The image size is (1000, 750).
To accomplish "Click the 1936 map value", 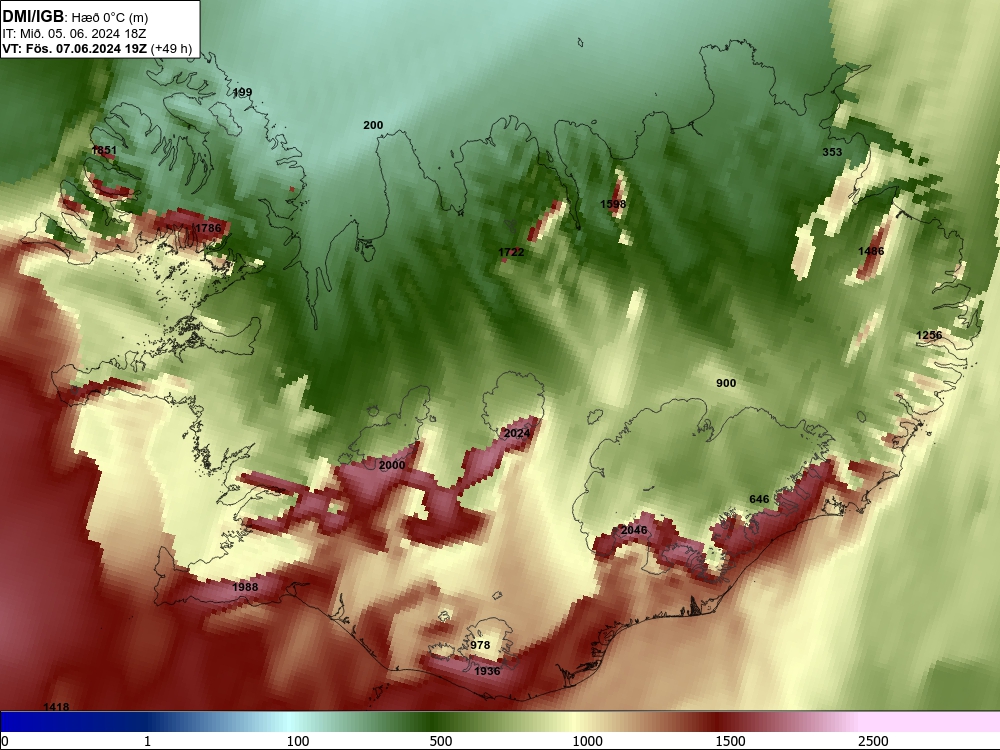I will tap(487, 672).
